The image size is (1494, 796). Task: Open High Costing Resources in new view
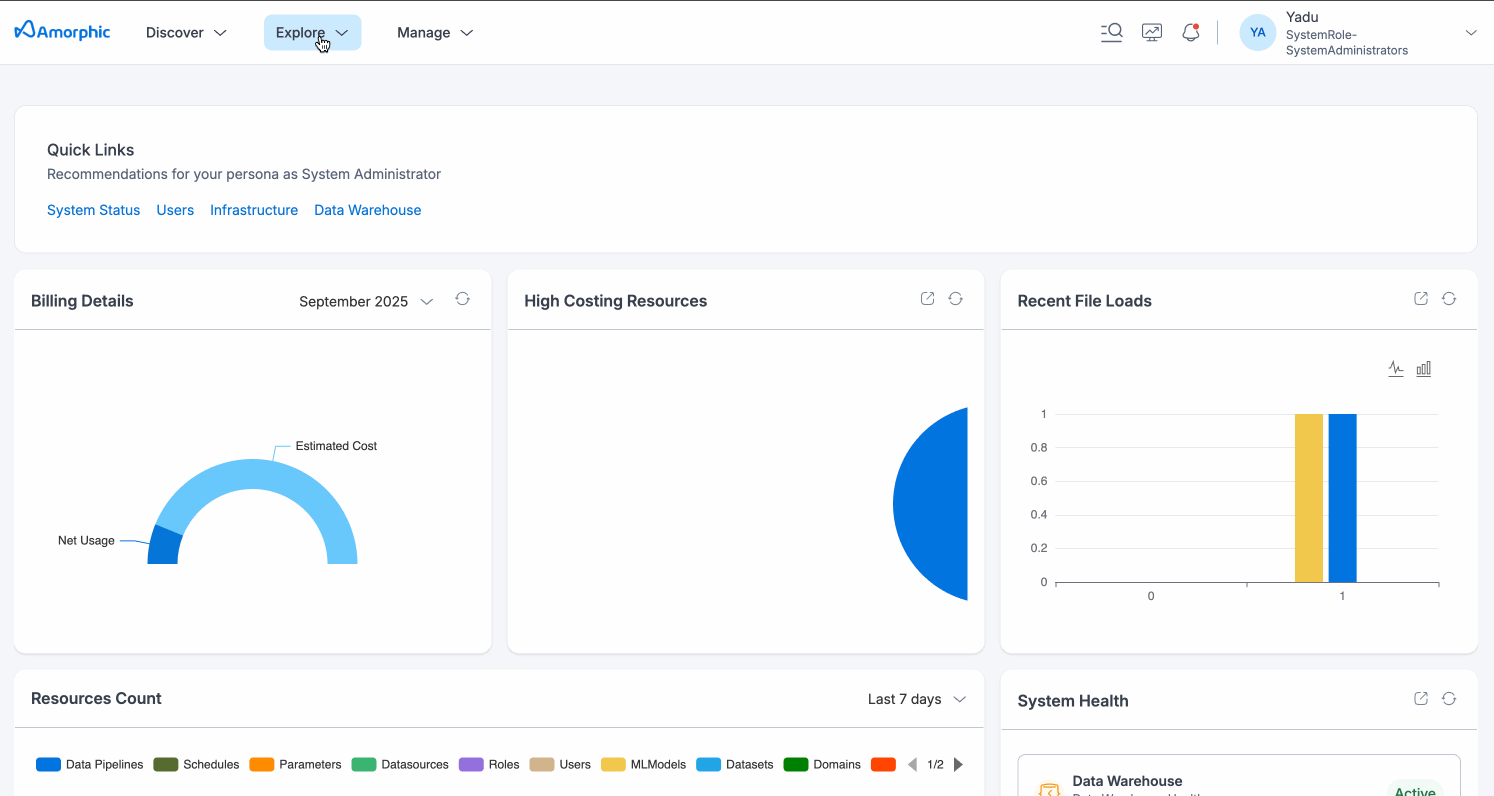(x=927, y=299)
